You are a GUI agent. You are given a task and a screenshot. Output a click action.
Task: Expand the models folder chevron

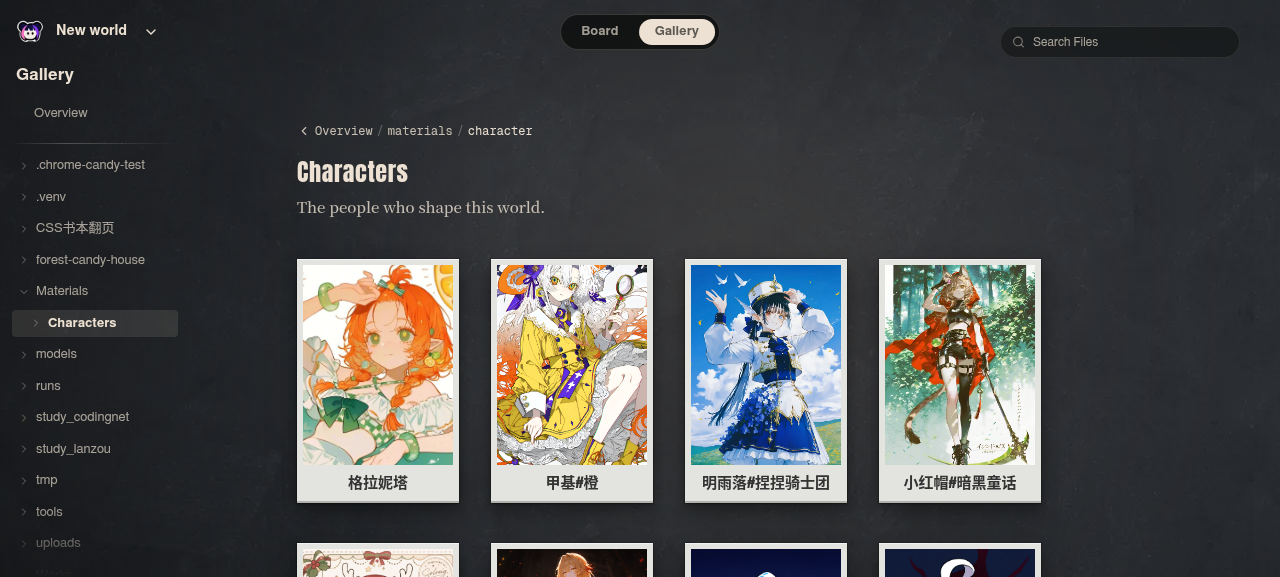point(24,355)
